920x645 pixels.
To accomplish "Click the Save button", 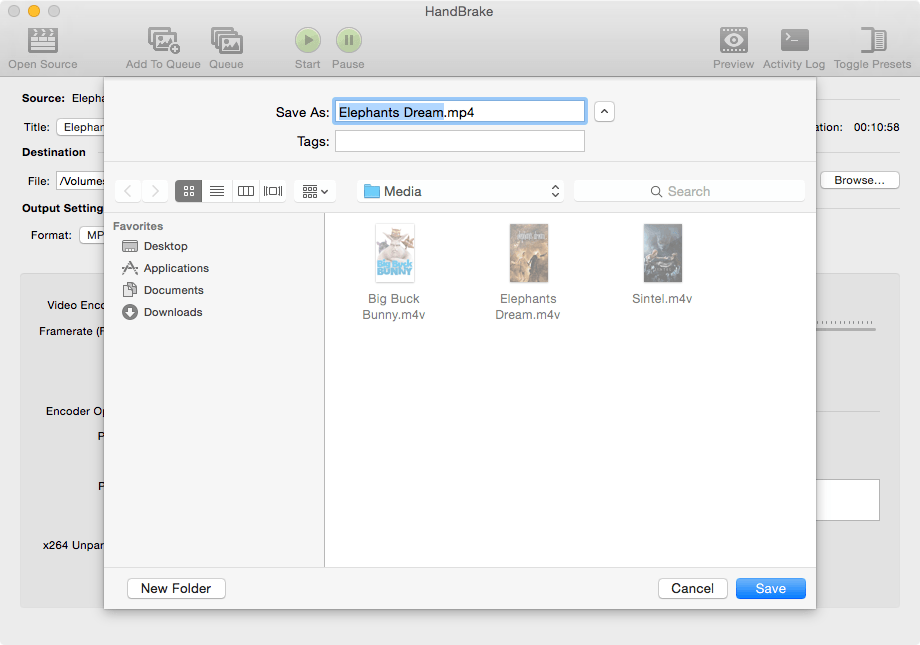I will tap(770, 589).
